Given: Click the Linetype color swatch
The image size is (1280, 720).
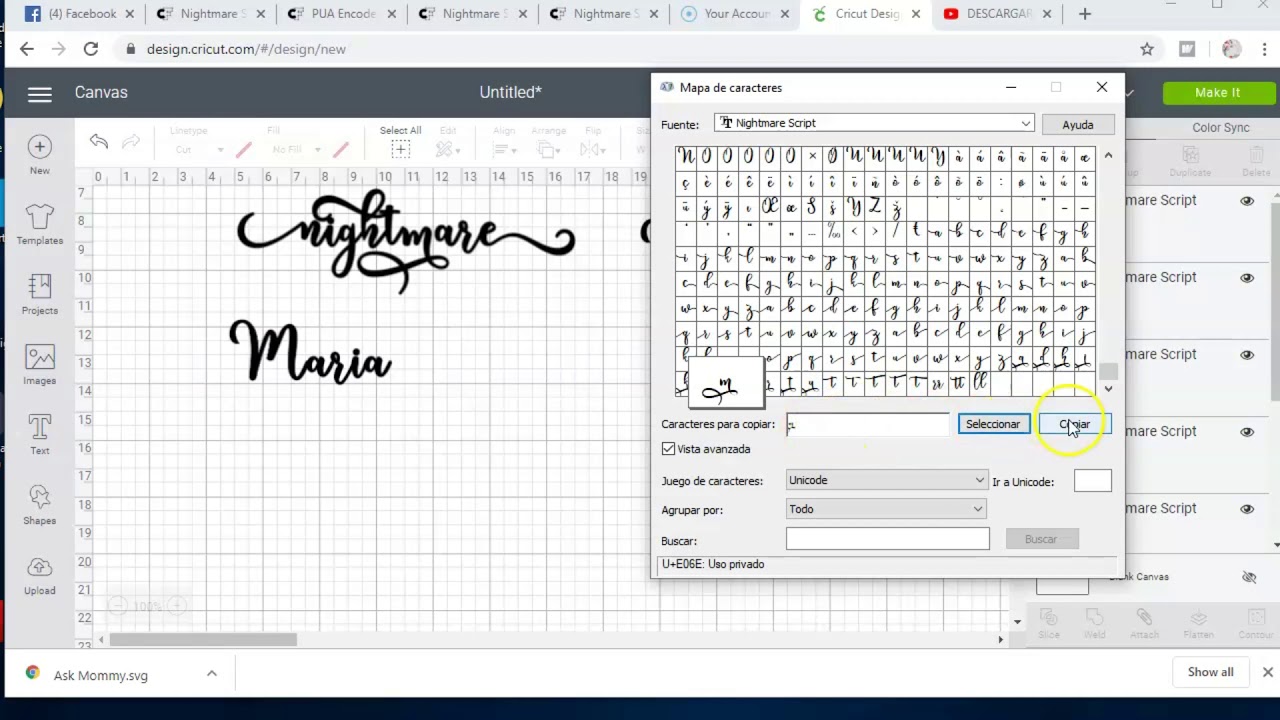Looking at the screenshot, I should 243,150.
